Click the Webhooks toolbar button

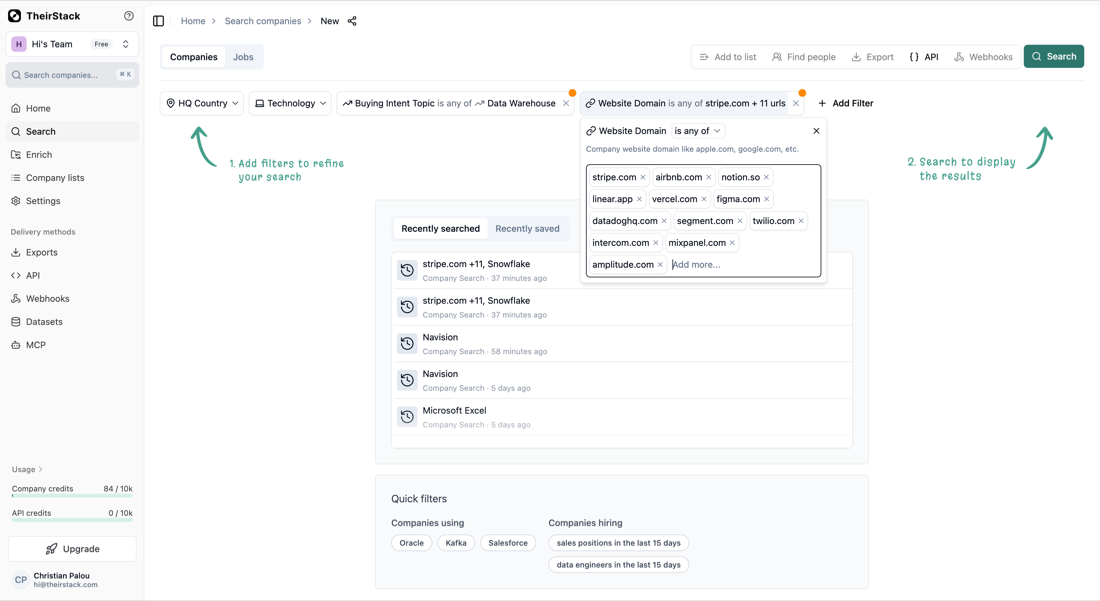pos(984,57)
